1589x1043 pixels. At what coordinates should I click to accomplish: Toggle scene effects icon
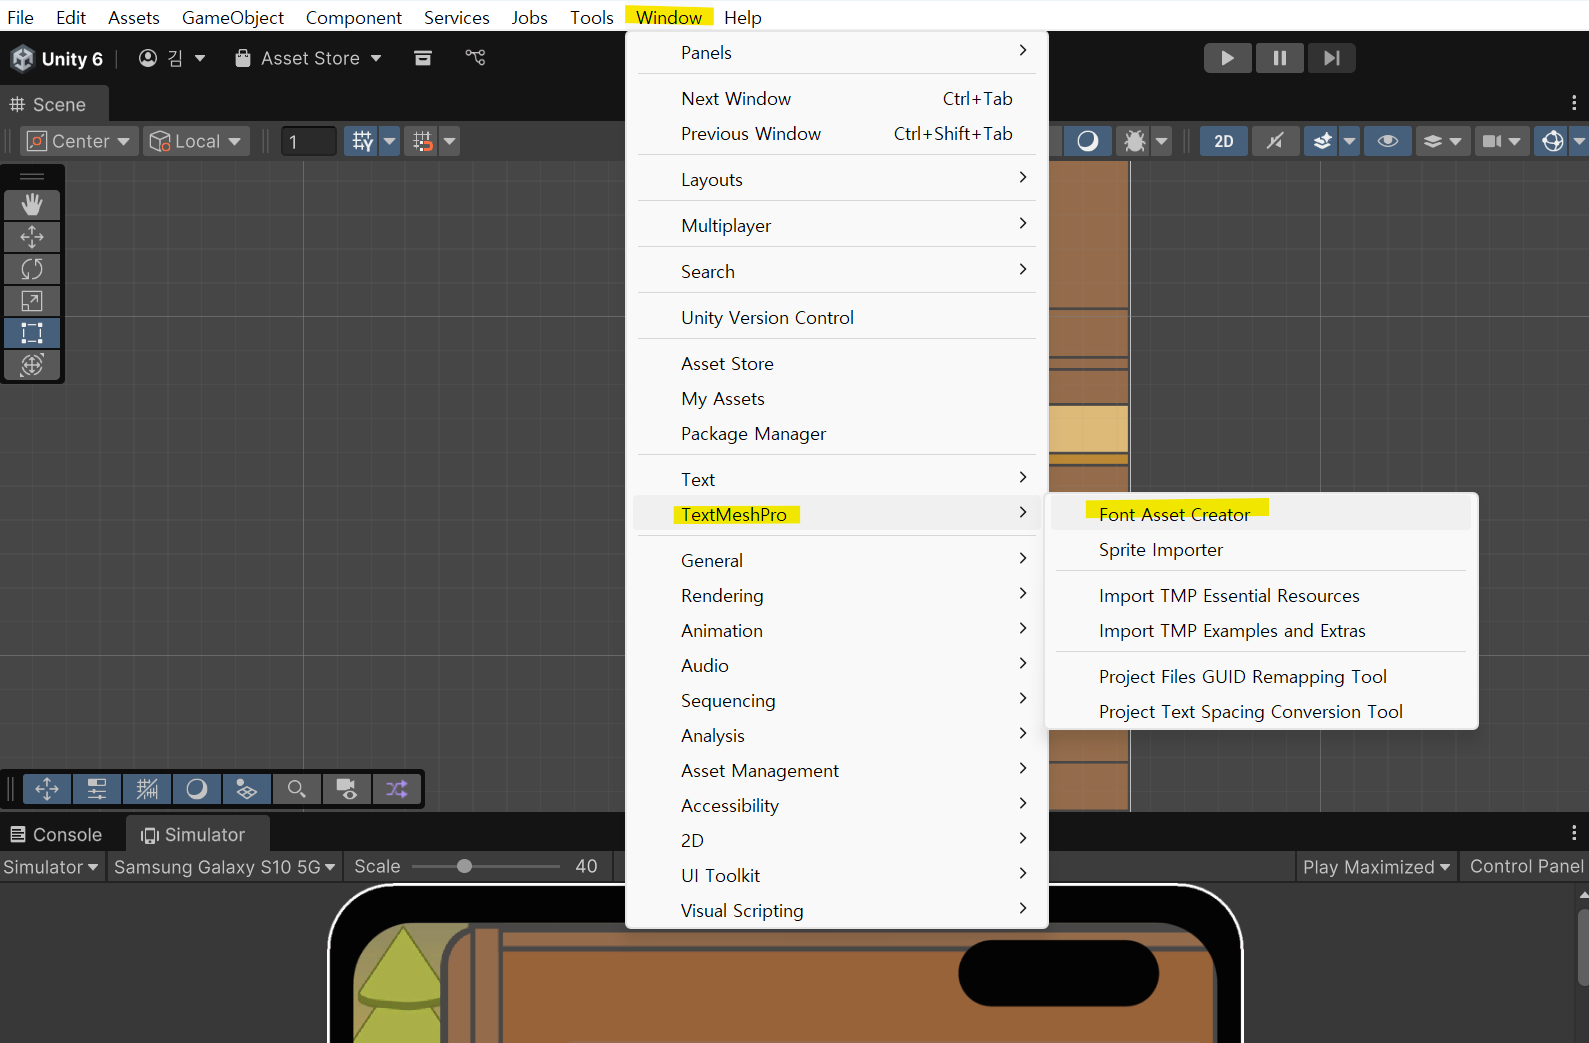(x=1322, y=141)
